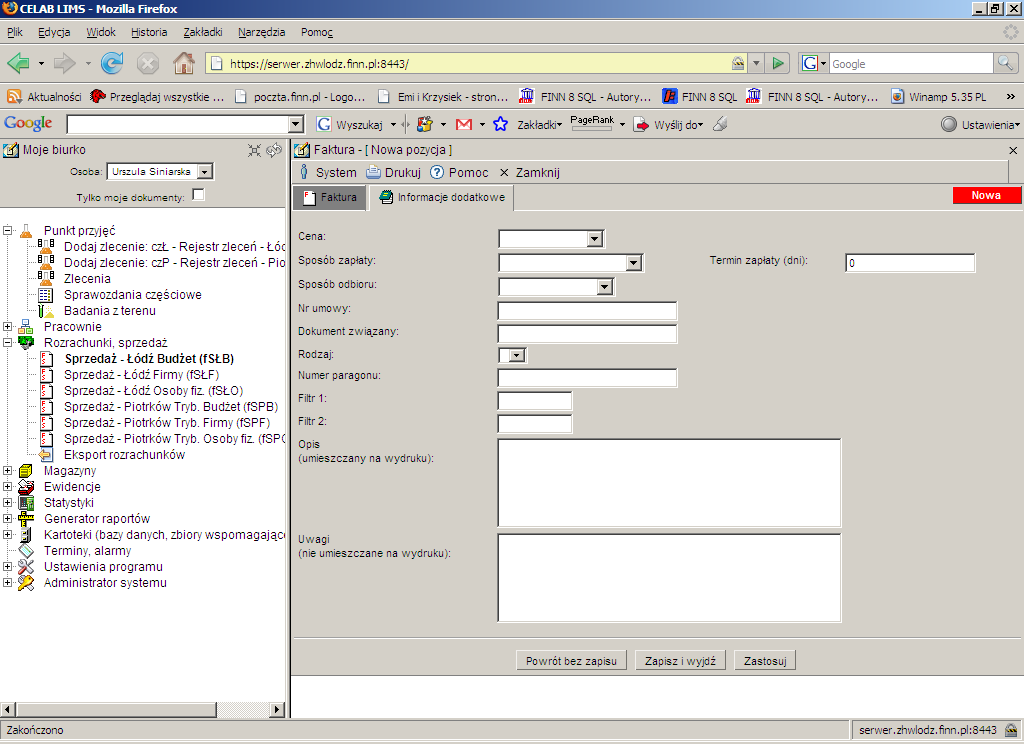
Task: Open the Cena dropdown
Action: pos(594,239)
